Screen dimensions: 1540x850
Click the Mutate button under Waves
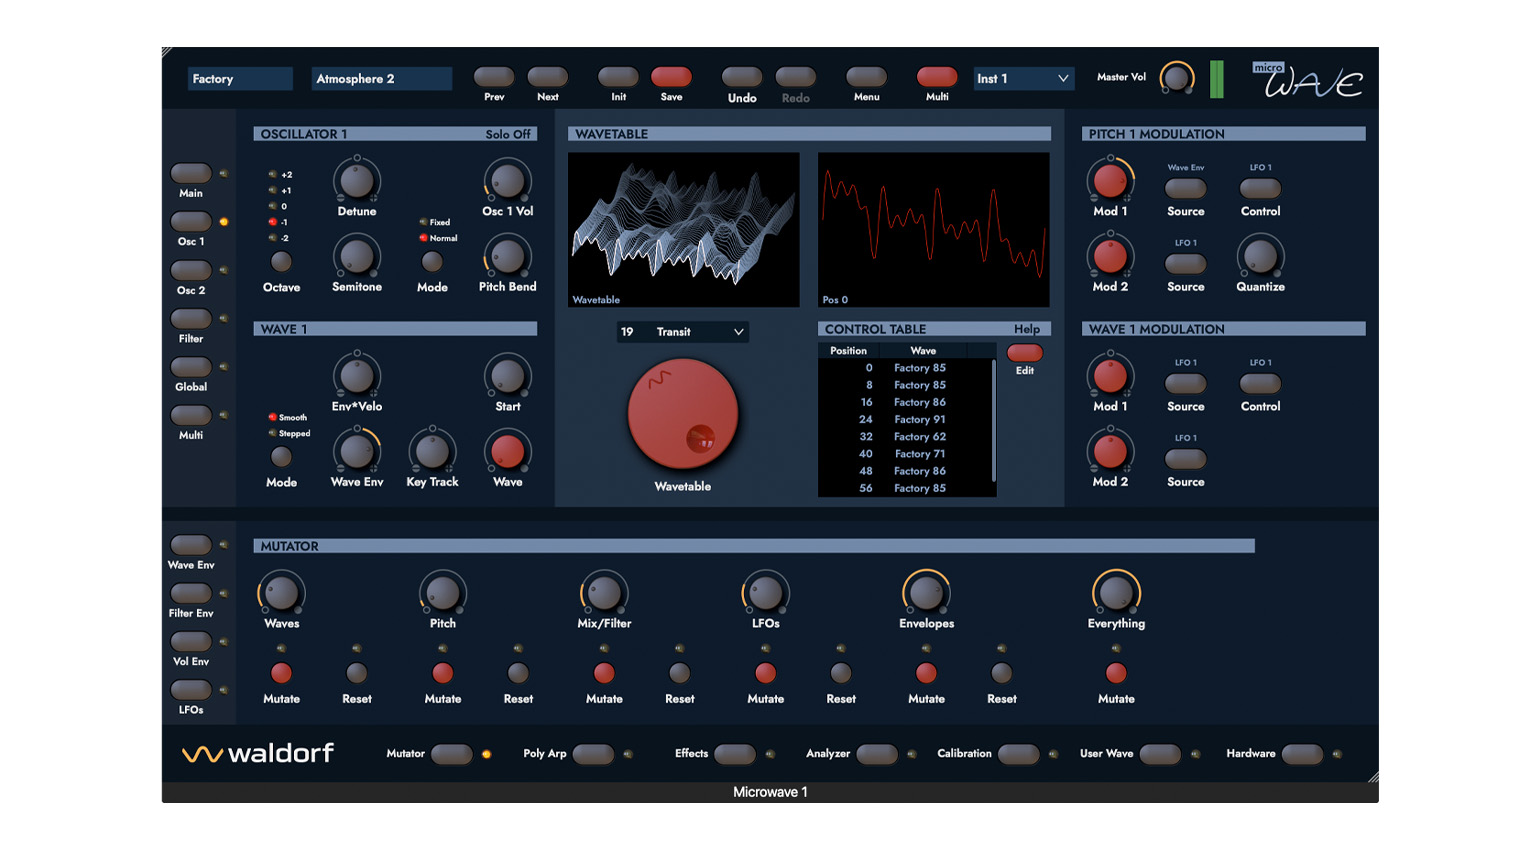pos(282,673)
